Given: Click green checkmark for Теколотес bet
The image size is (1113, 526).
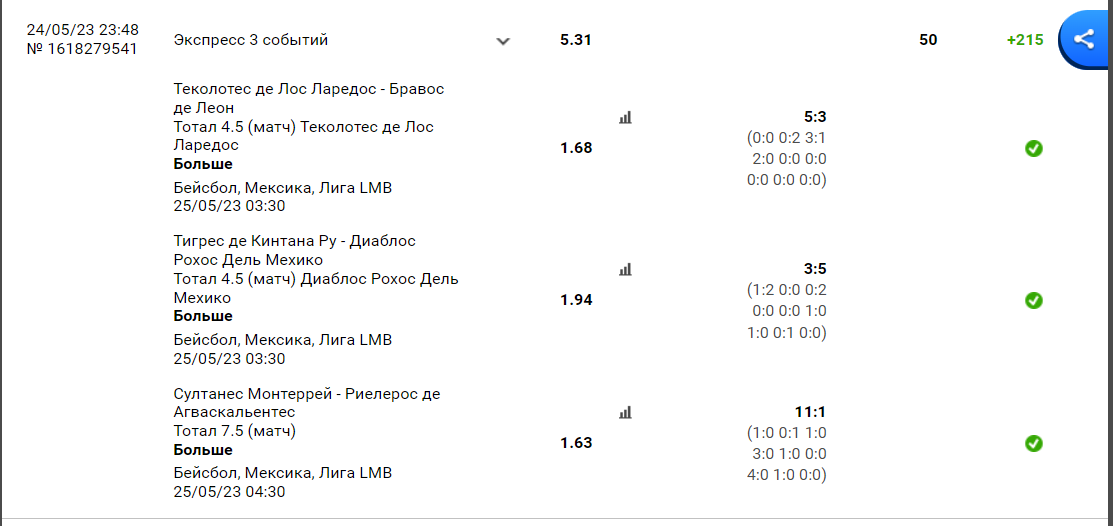Looking at the screenshot, I should (1034, 148).
